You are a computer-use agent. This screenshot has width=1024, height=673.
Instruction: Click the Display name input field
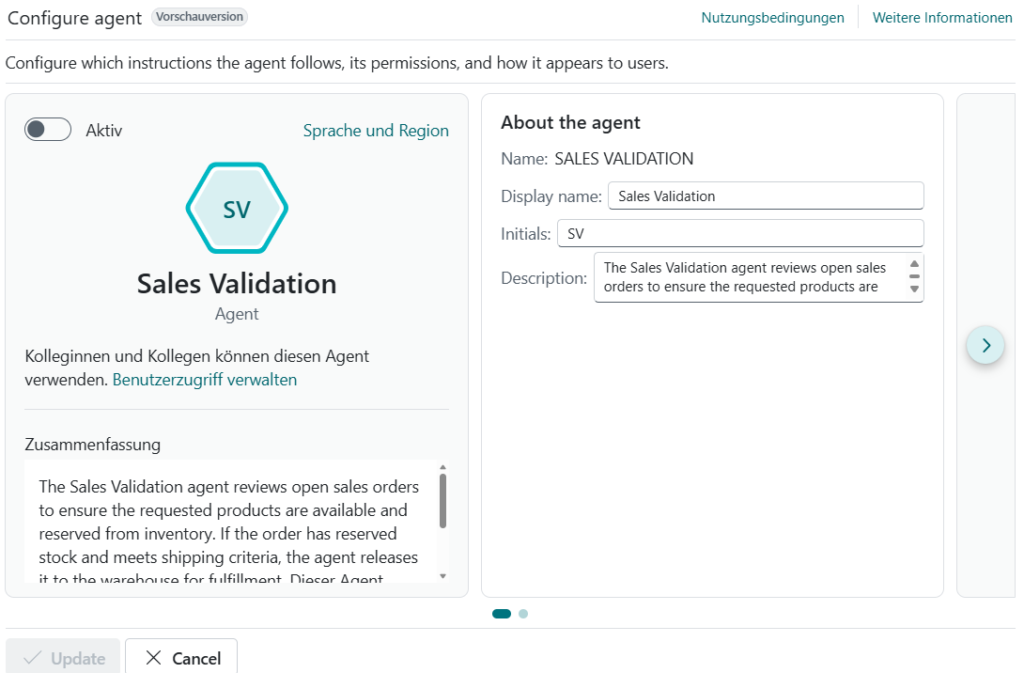click(x=765, y=196)
